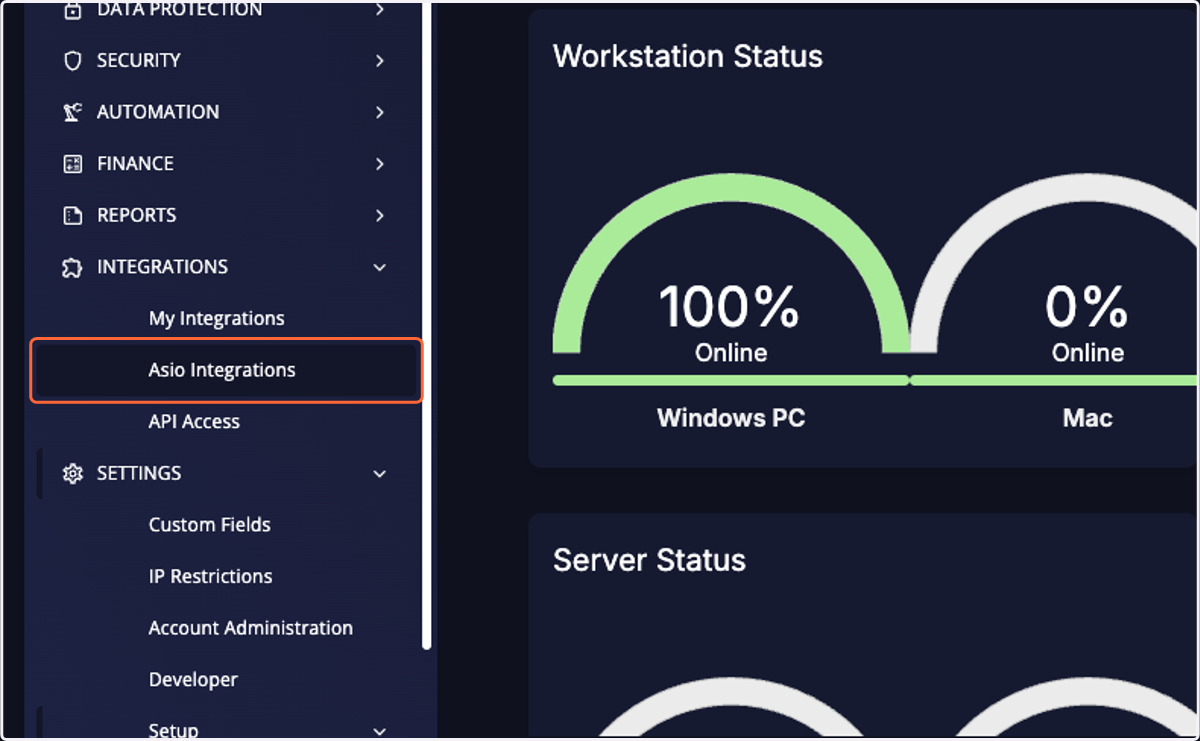
Task: Click the Workstation Status heading
Action: tap(688, 56)
